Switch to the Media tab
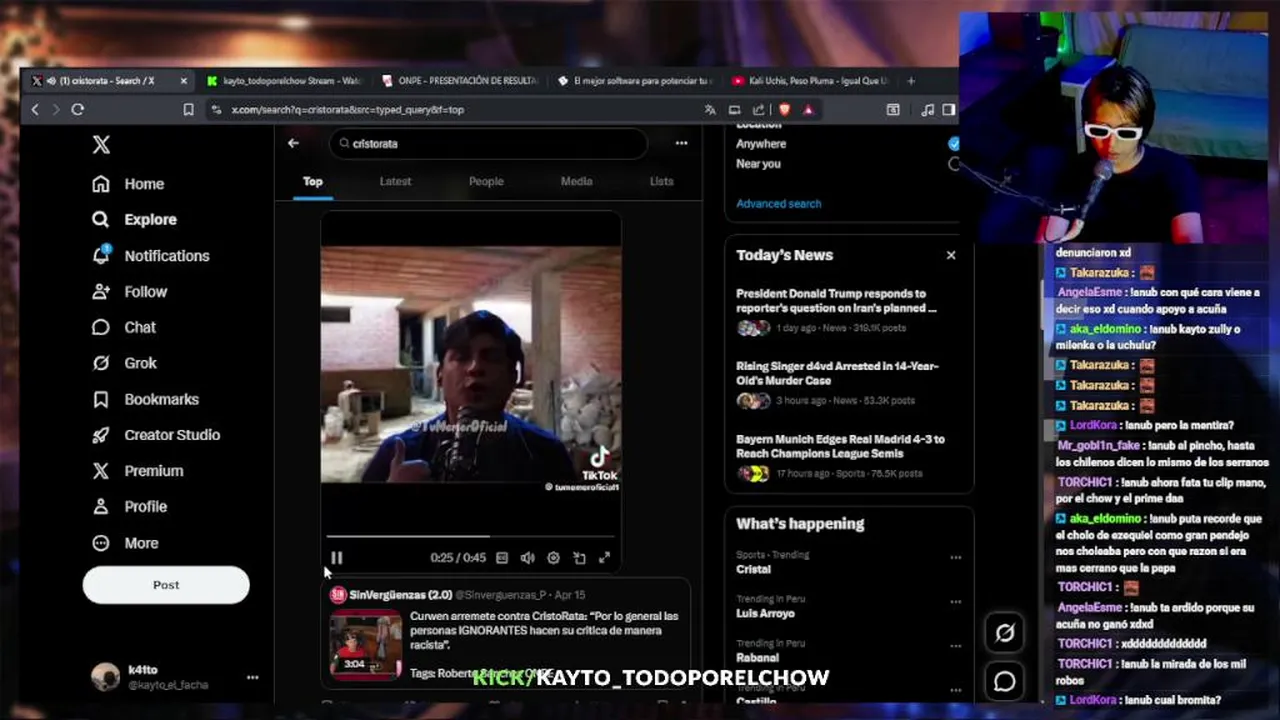The height and width of the screenshot is (720, 1280). (x=576, y=181)
